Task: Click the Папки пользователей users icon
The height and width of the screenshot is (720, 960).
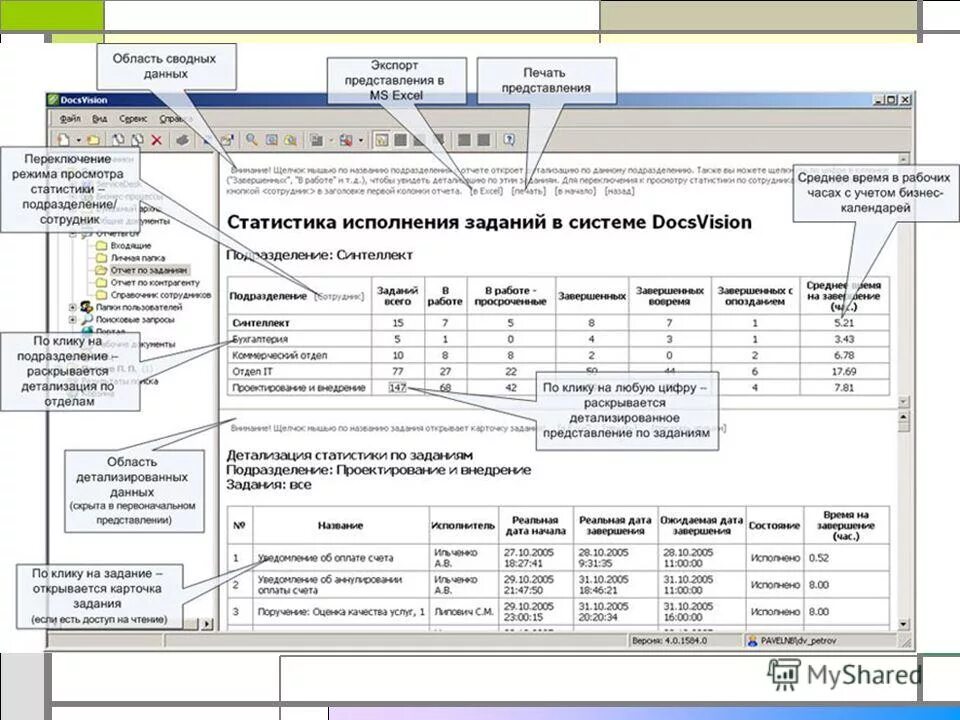Action: coord(86,307)
